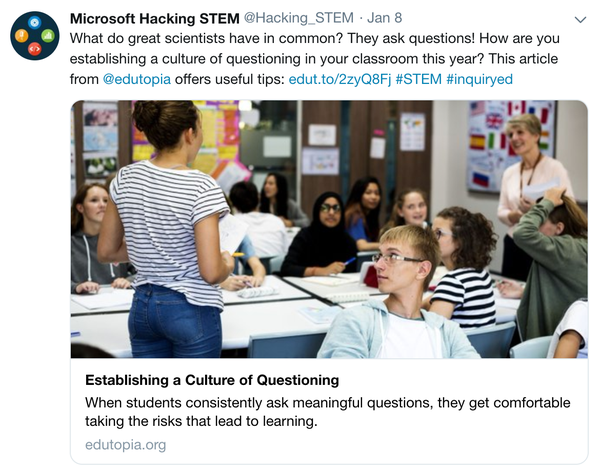Click the @edutopia mention
Viewport: 600px width, 475px height.
point(141,79)
